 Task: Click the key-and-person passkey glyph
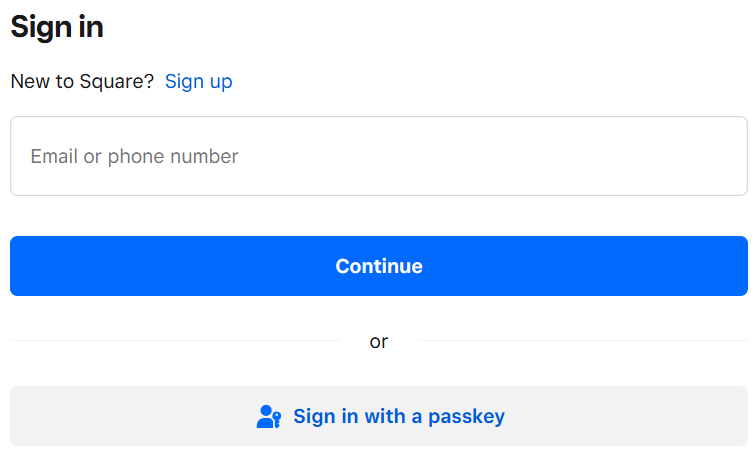(x=269, y=416)
